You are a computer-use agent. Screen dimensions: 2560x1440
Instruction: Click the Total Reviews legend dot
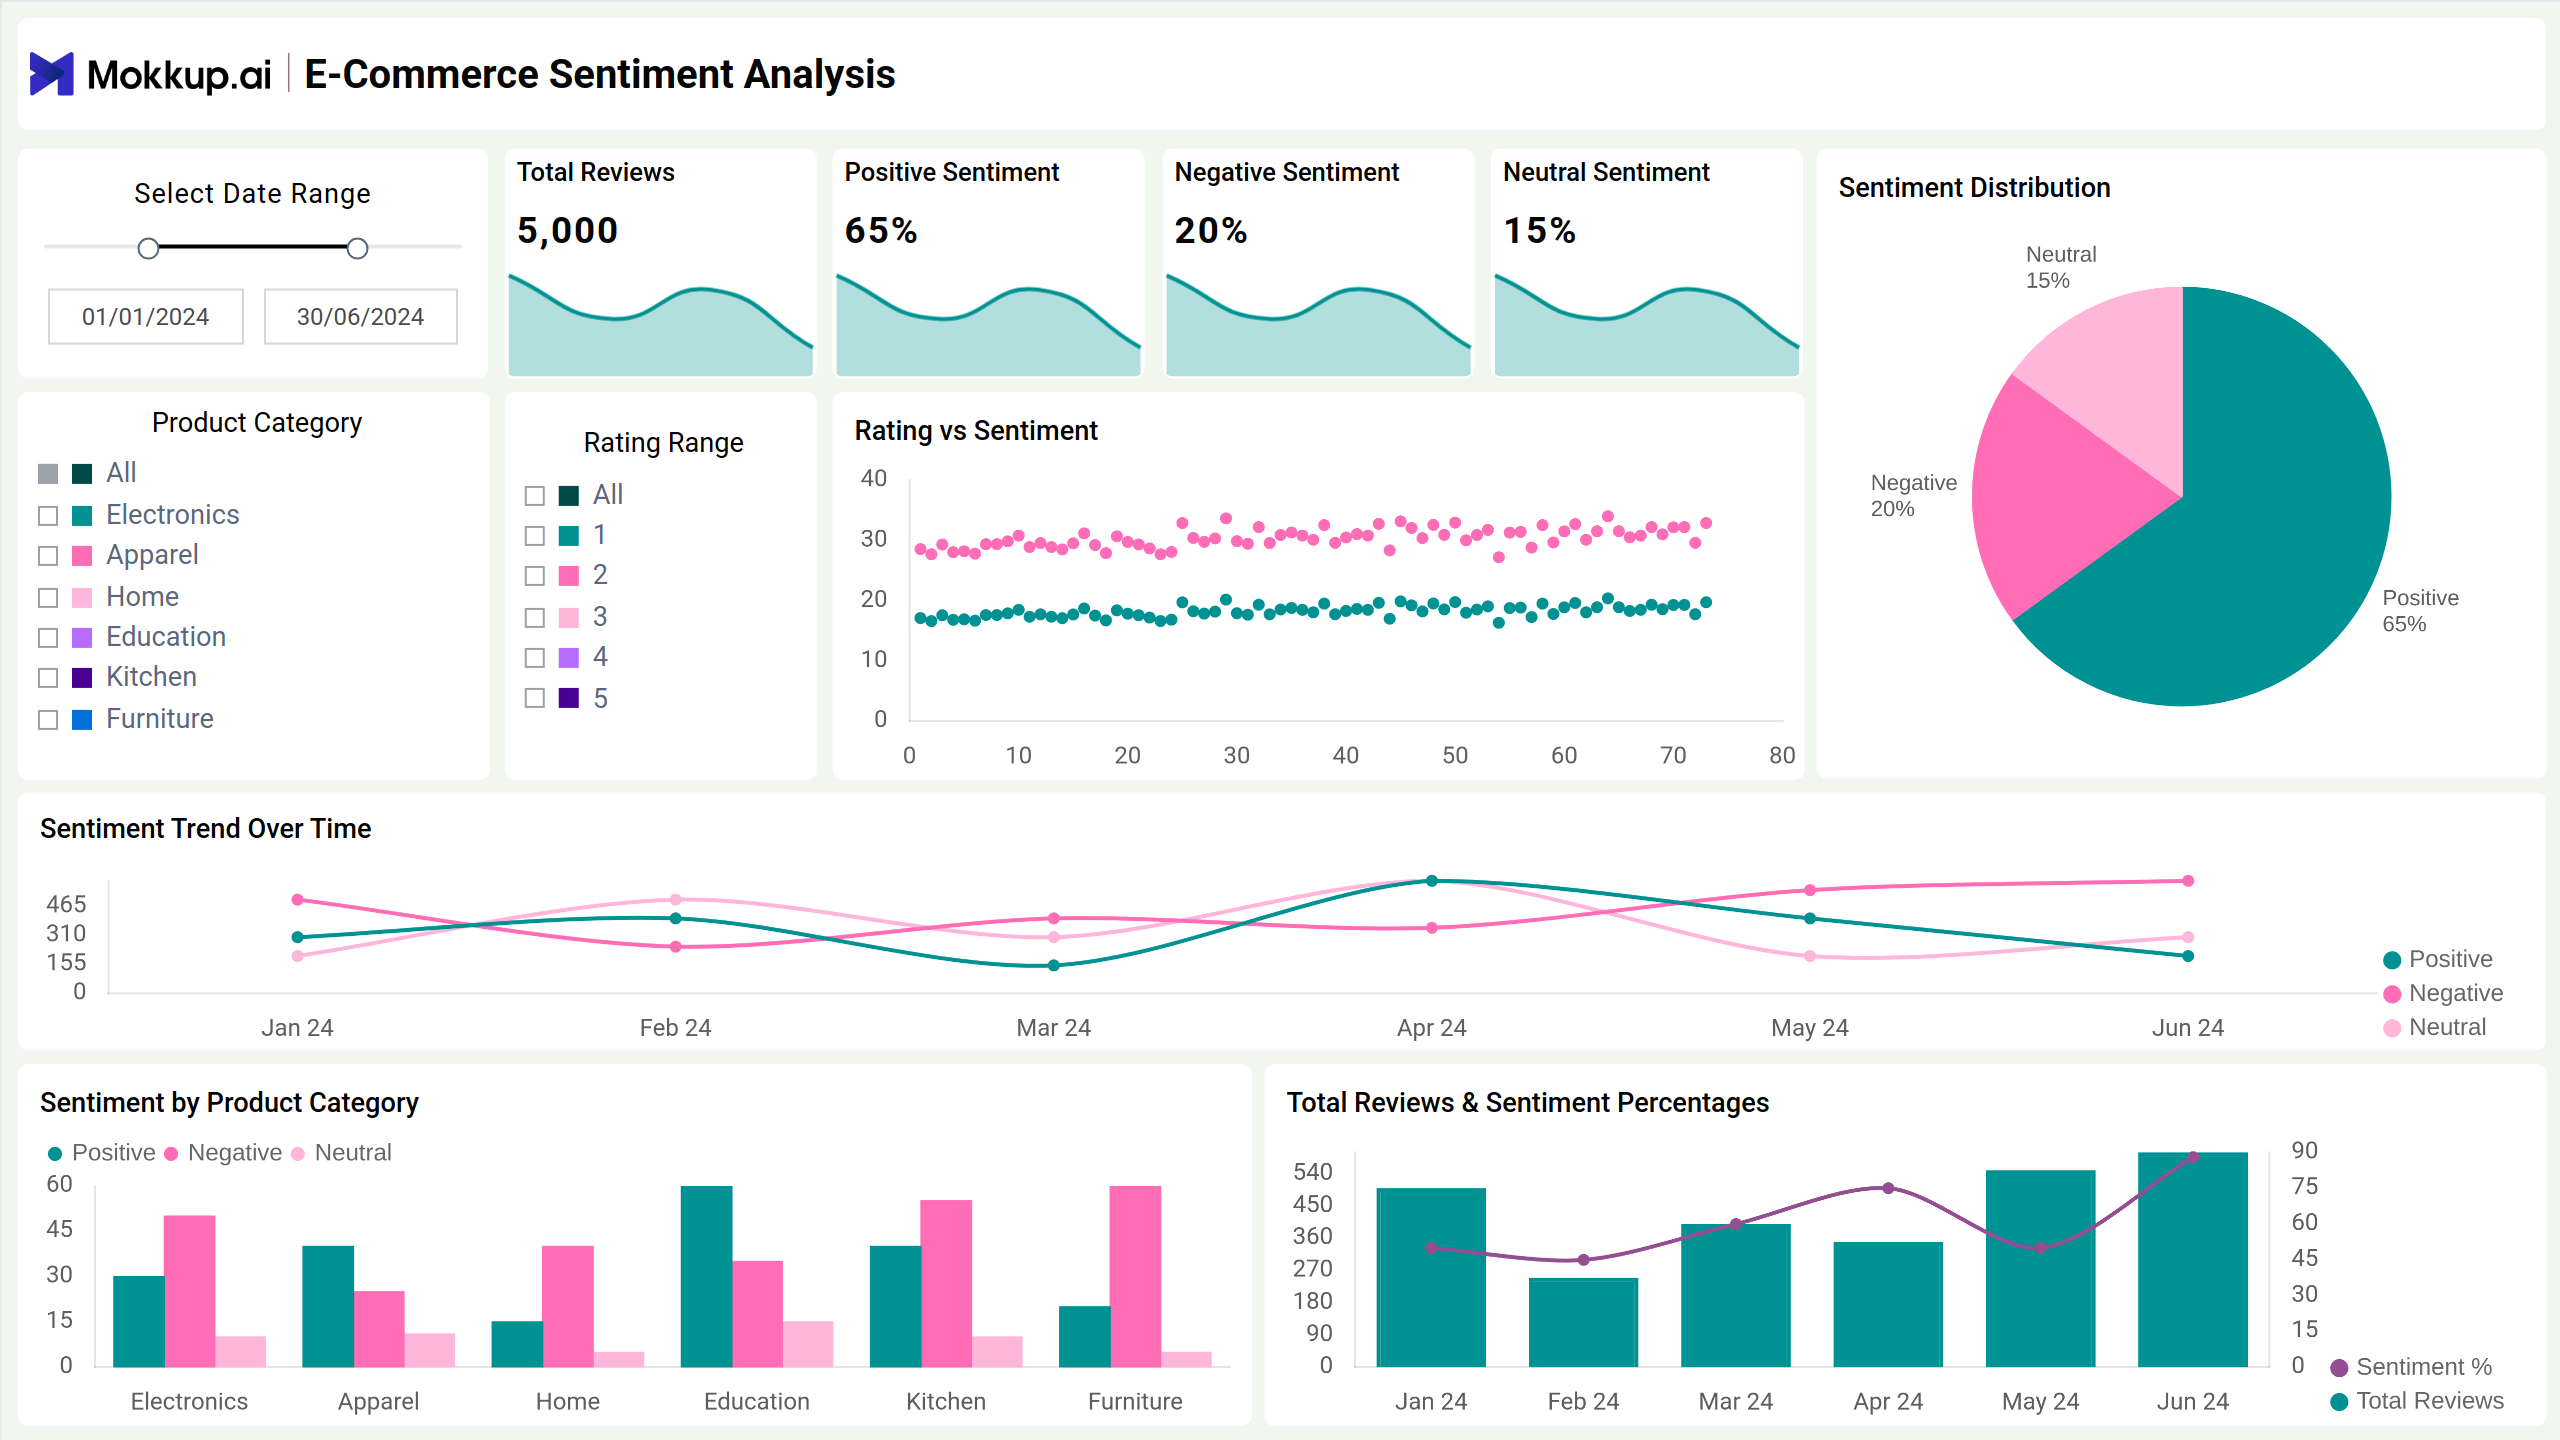click(2339, 1402)
